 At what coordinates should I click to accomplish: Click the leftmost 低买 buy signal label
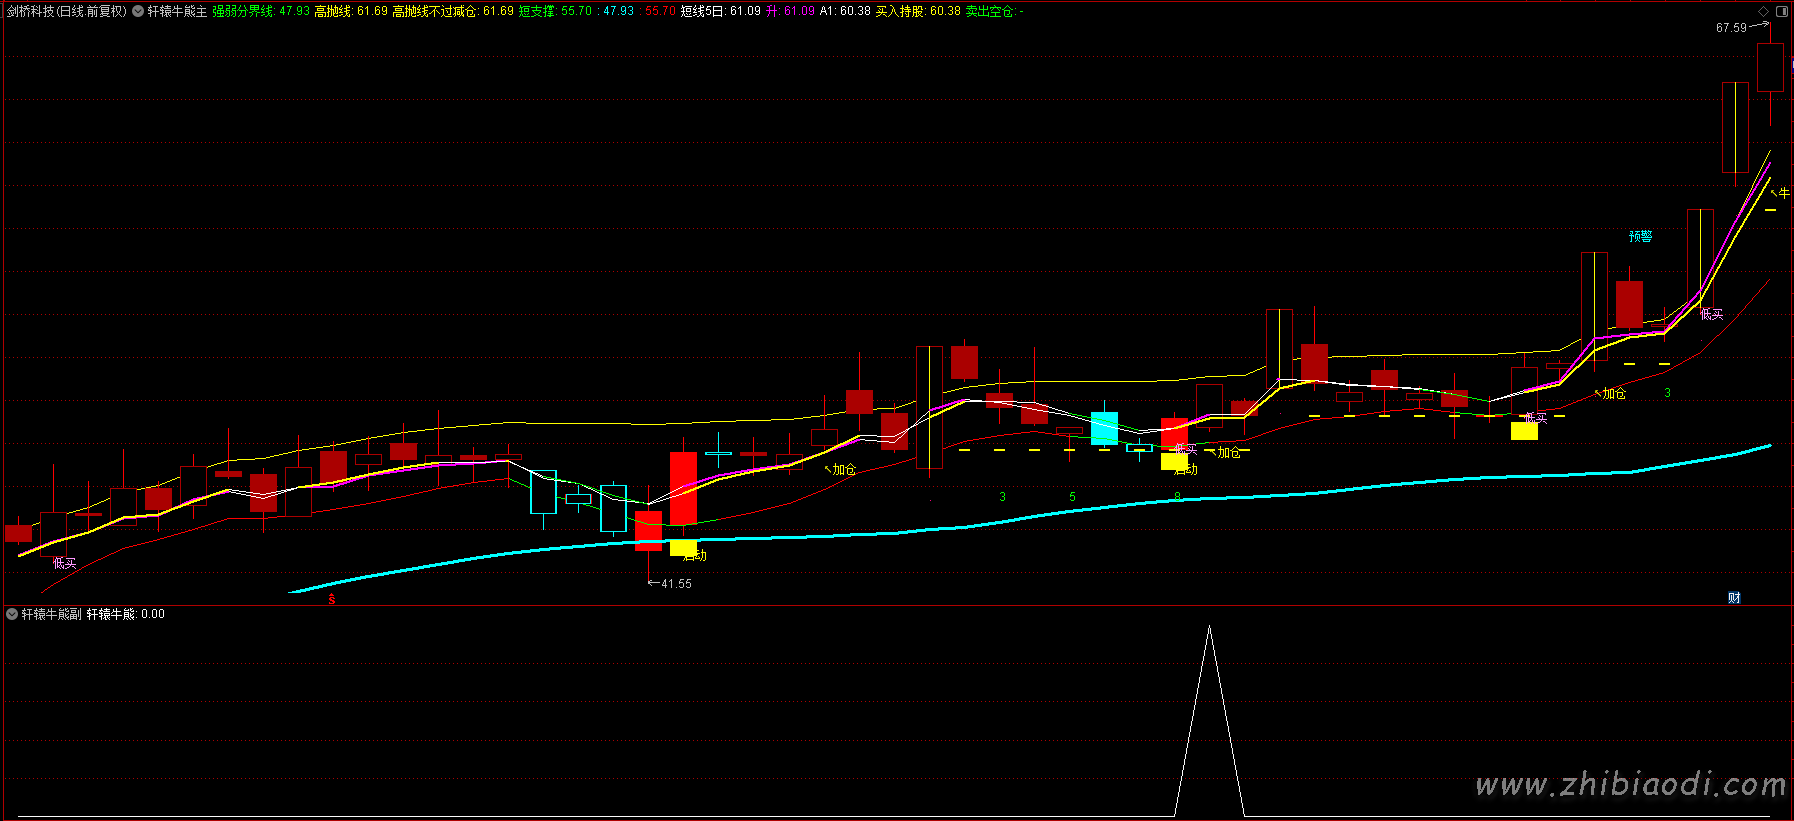(x=64, y=563)
